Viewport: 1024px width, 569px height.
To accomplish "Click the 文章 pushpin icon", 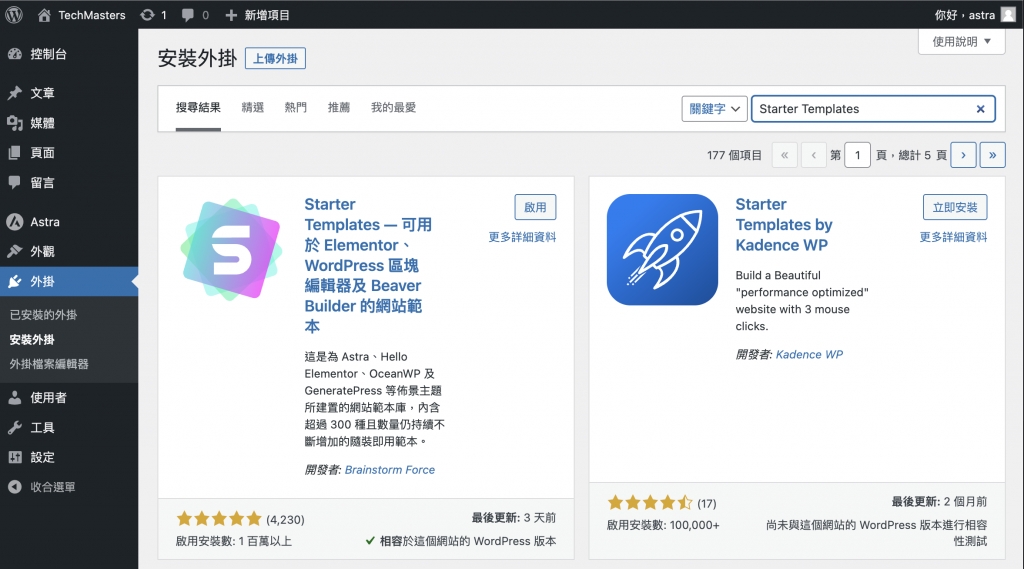I will click(15, 93).
